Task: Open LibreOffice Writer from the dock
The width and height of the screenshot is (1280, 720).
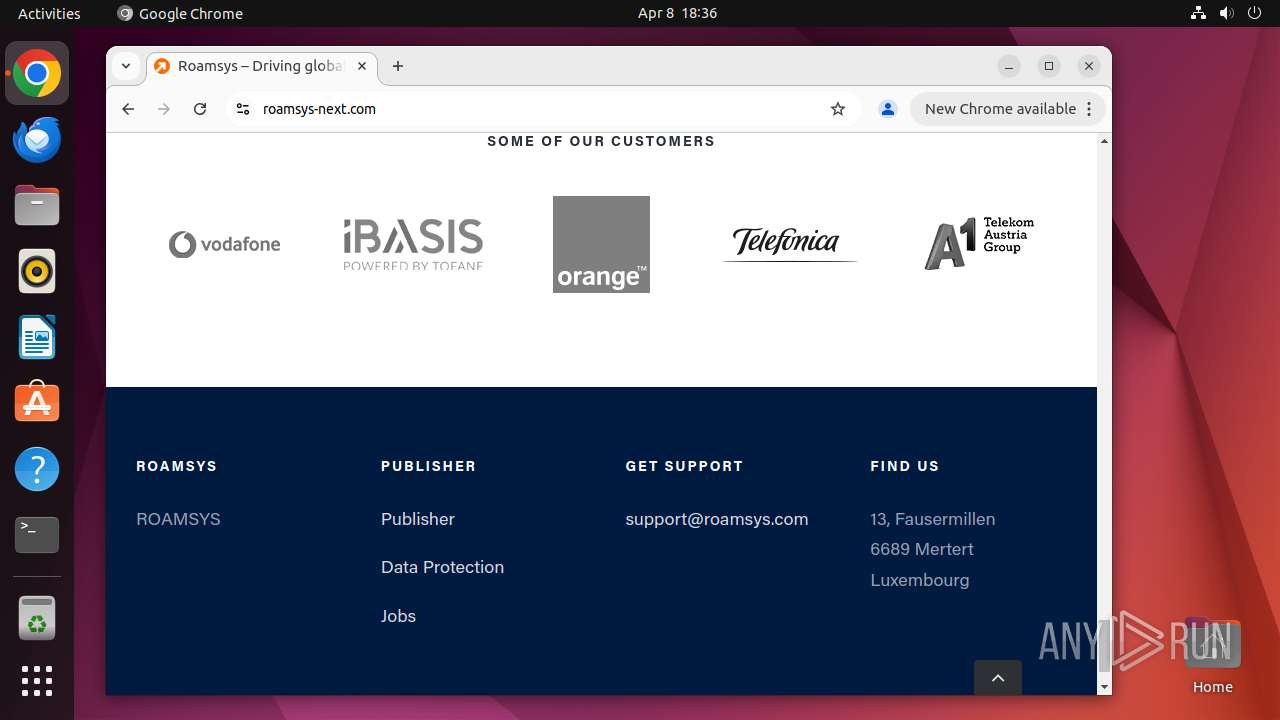Action: [x=37, y=337]
